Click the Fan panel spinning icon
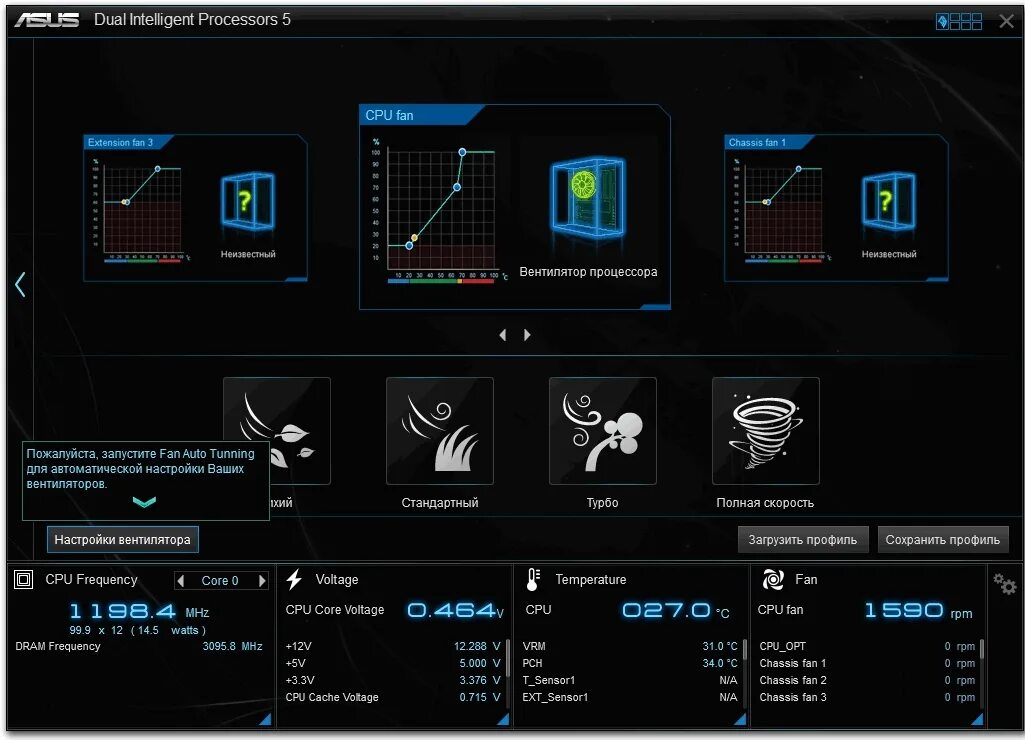Viewport: 1025px width, 740px height. pos(773,579)
